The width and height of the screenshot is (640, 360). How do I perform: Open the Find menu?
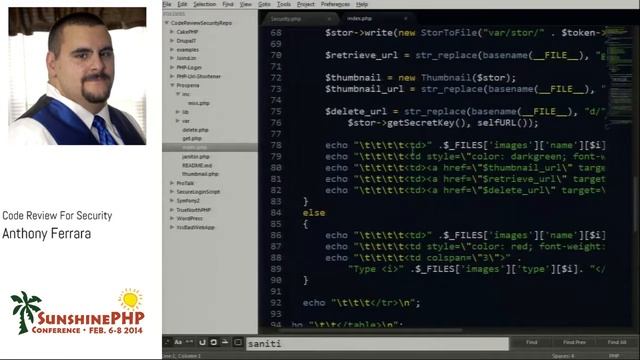tap(228, 4)
